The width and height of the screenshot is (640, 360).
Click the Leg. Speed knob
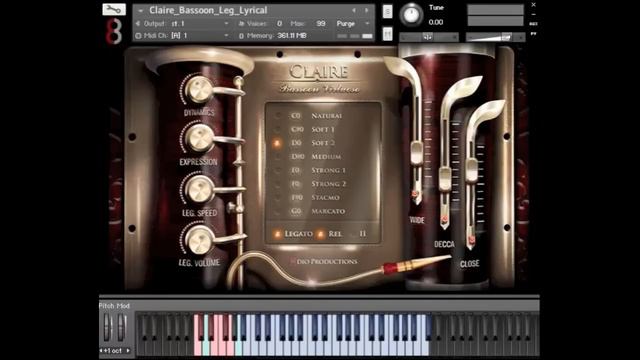[200, 189]
